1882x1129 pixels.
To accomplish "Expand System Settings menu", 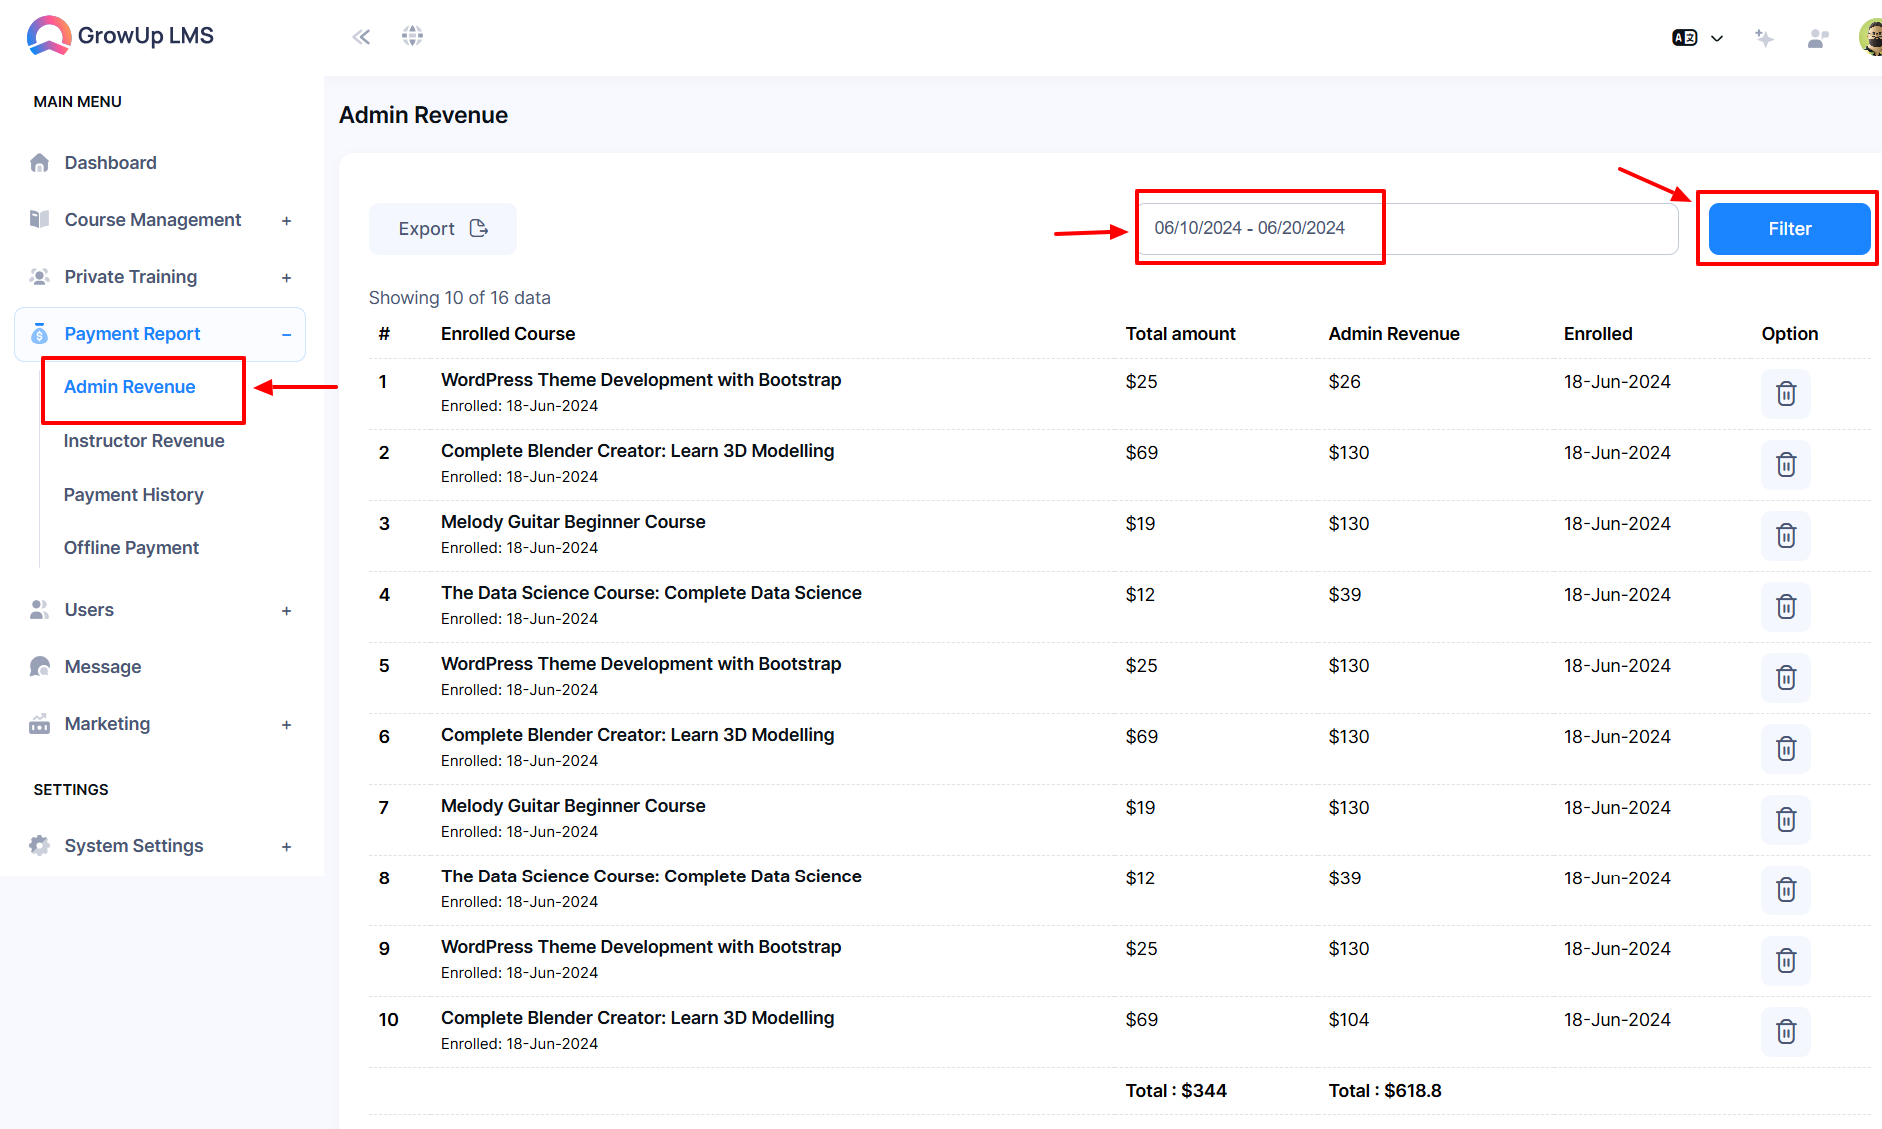I will [x=286, y=847].
